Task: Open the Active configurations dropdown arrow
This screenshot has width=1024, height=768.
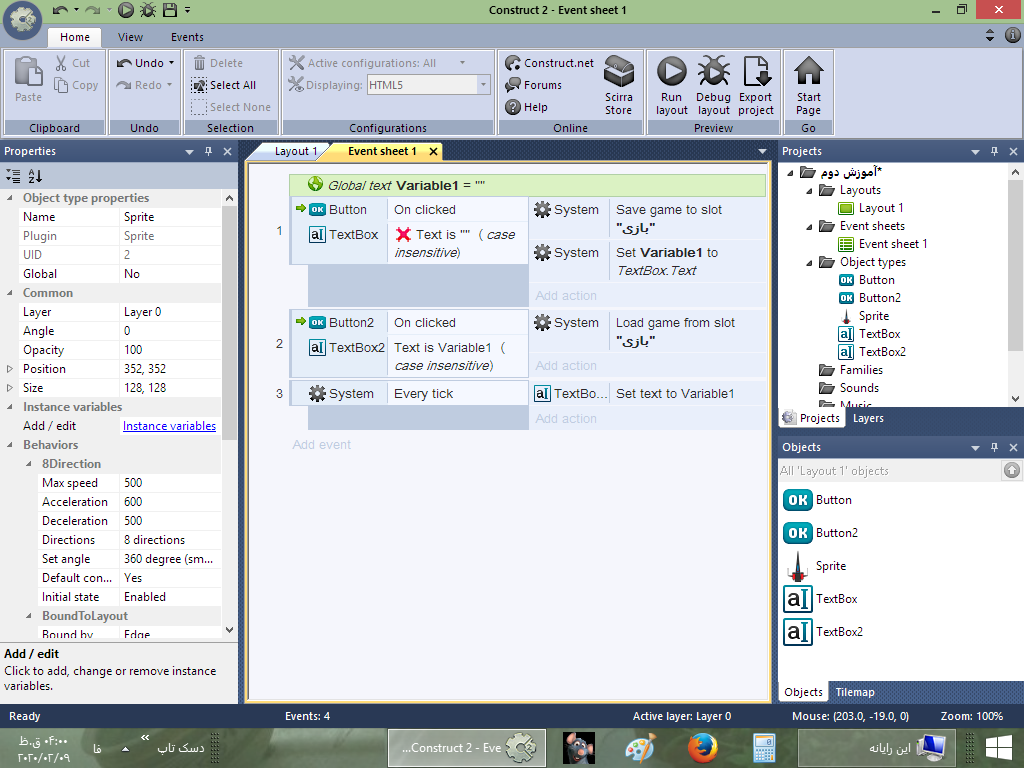Action: click(462, 63)
